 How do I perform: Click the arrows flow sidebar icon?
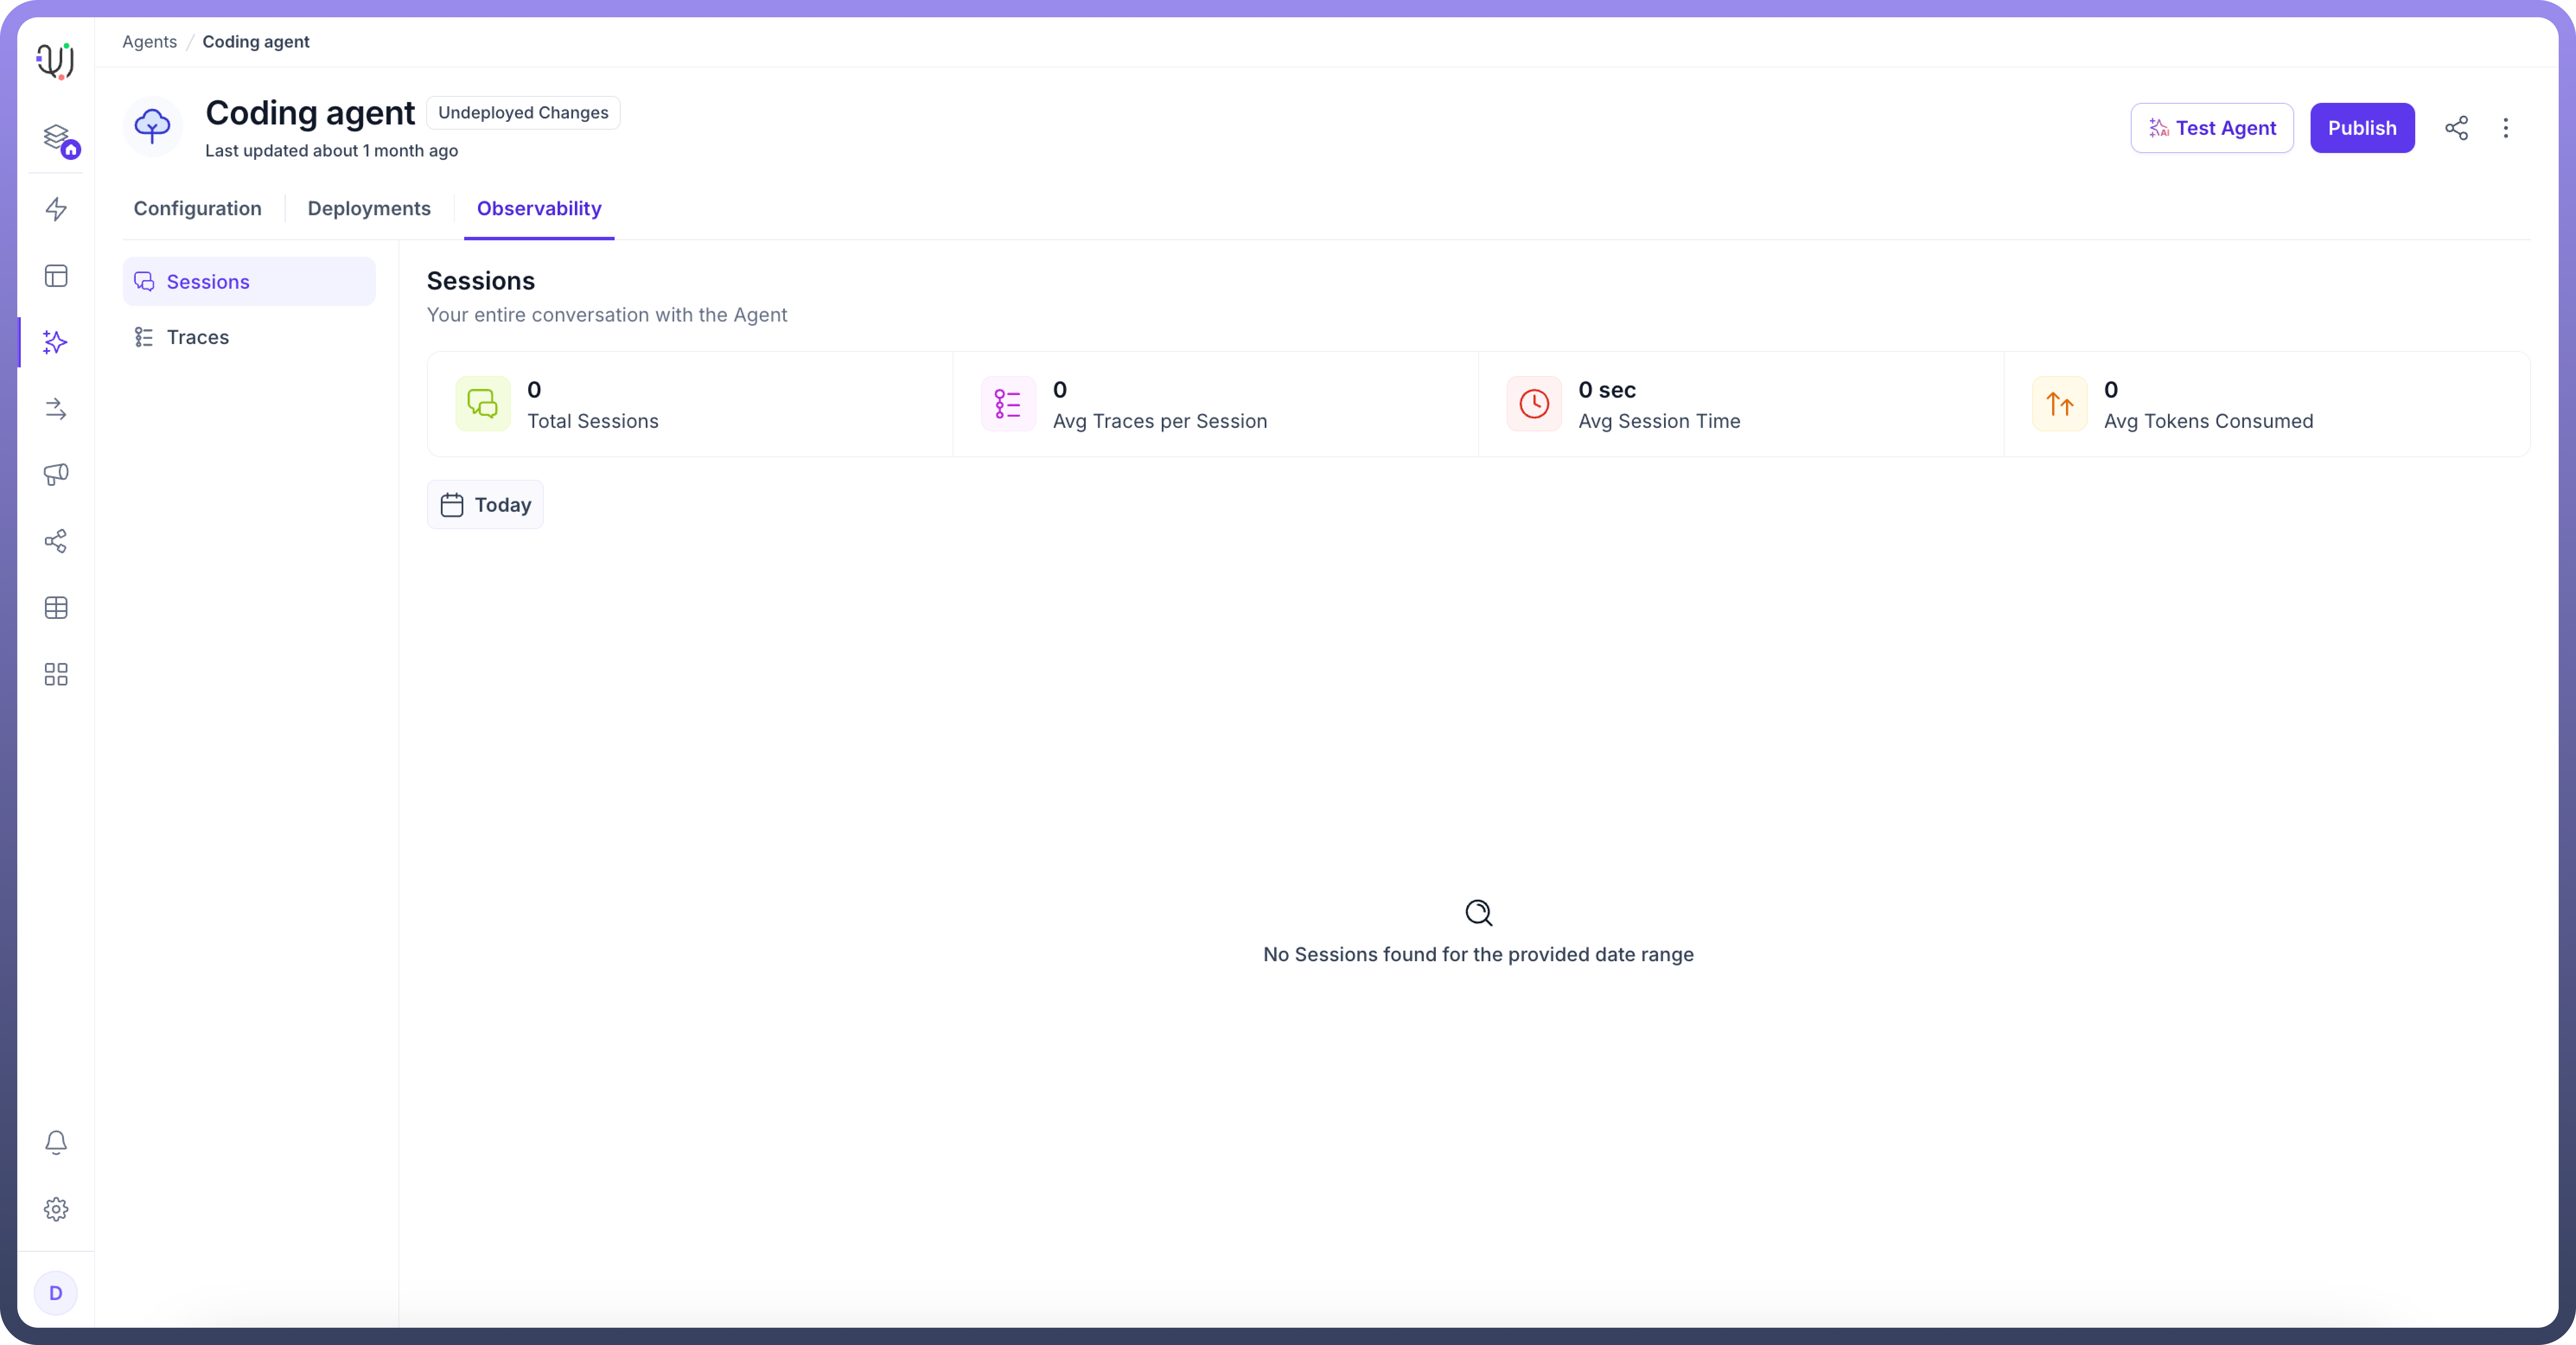coord(56,409)
